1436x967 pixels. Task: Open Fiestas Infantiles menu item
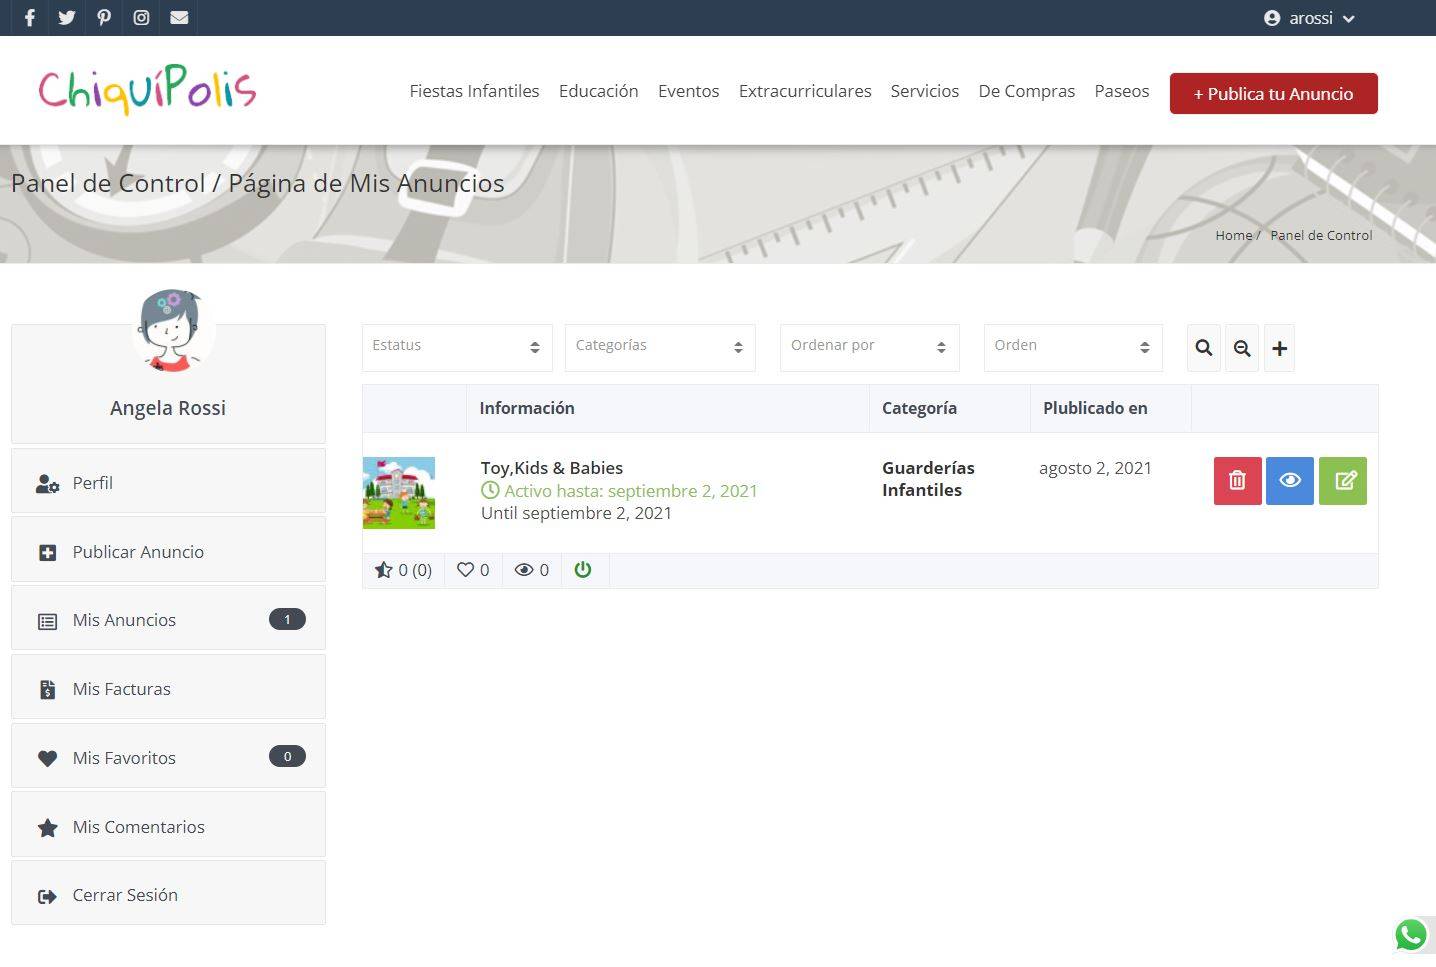[474, 91]
